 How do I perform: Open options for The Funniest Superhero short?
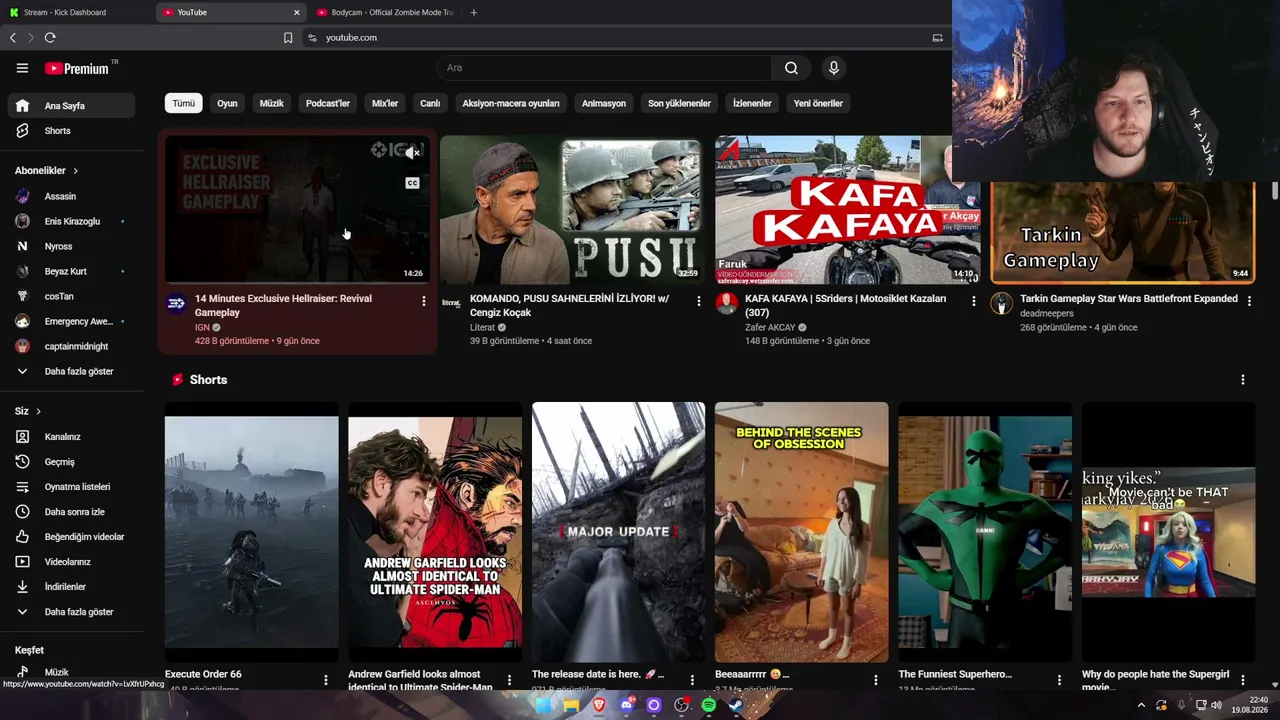click(1060, 680)
